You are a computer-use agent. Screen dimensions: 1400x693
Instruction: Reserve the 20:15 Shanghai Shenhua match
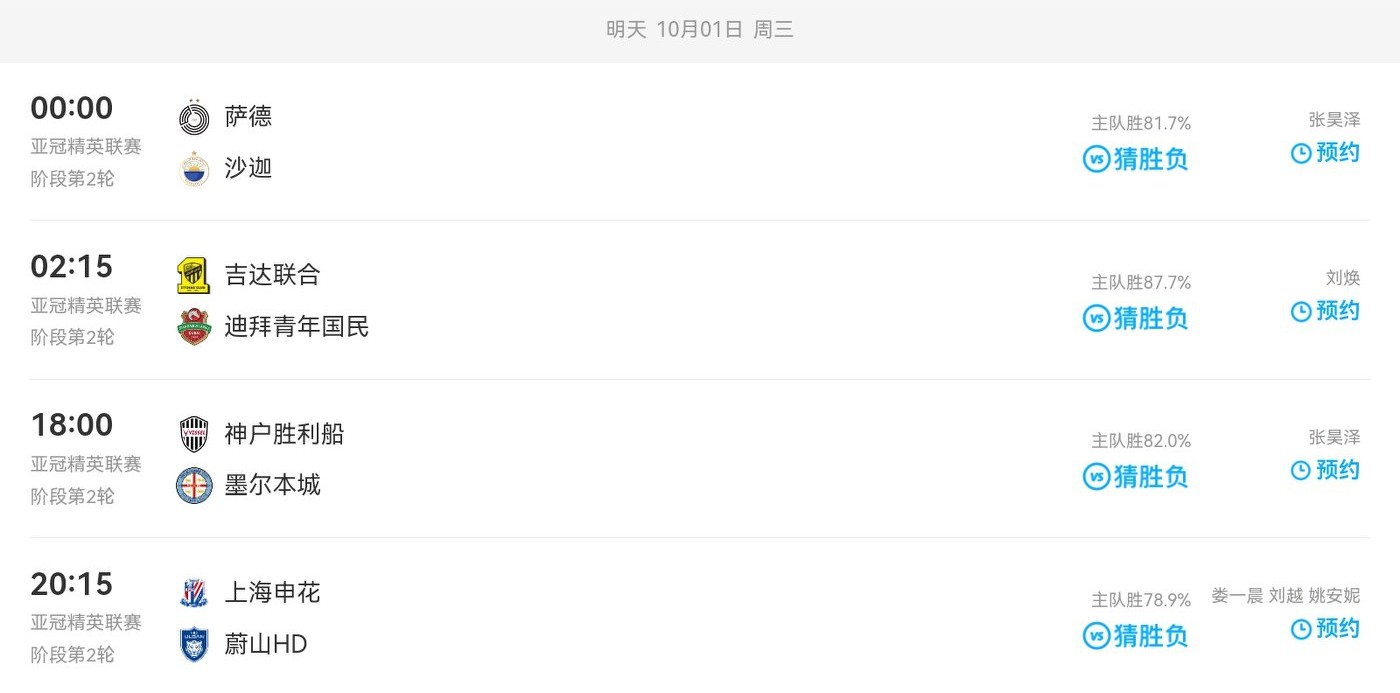click(x=1325, y=629)
